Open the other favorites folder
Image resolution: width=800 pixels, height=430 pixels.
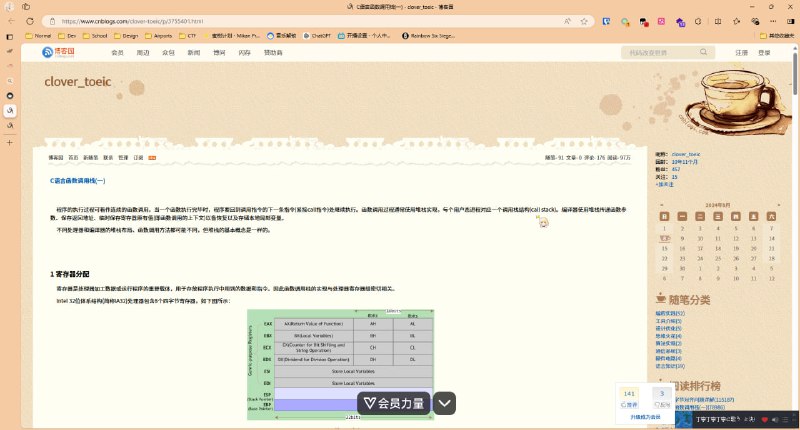(777, 36)
